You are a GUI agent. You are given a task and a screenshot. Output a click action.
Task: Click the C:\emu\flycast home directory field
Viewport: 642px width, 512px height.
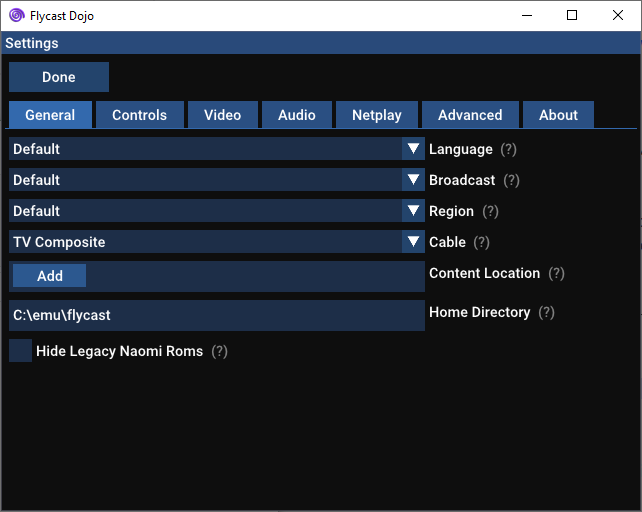[217, 315]
